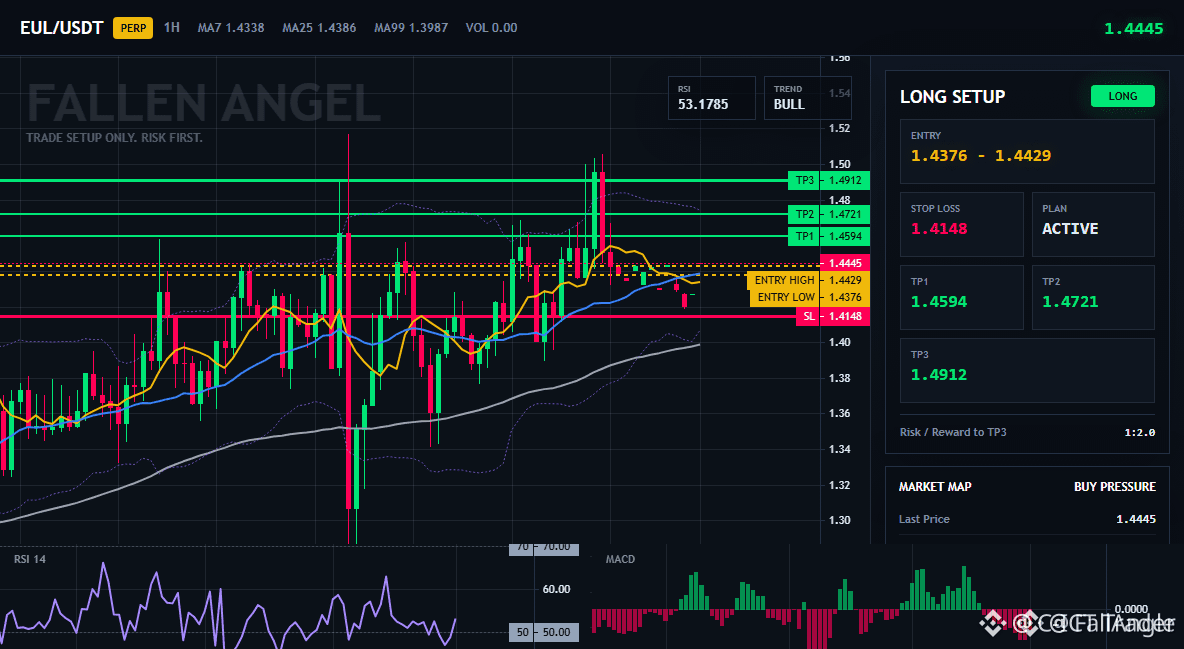Click the 1.50 price axis label
This screenshot has width=1184, height=649.
pyautogui.click(x=840, y=164)
